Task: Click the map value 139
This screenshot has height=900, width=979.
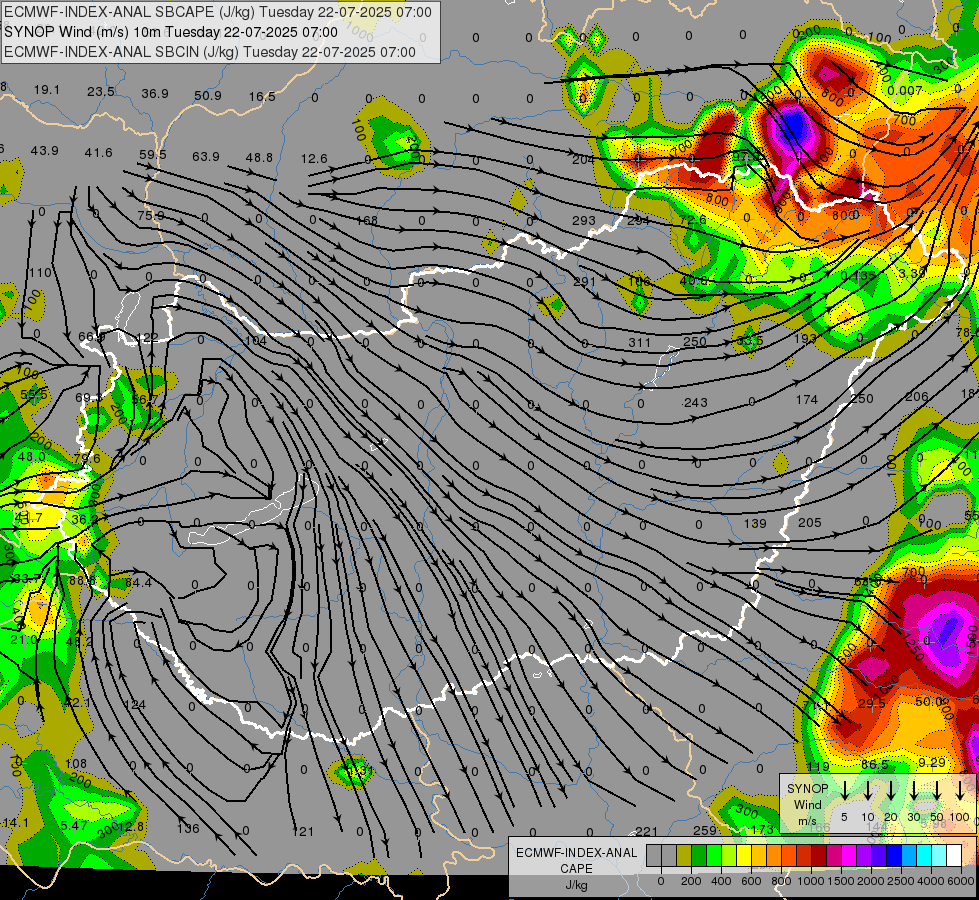Action: [x=755, y=523]
